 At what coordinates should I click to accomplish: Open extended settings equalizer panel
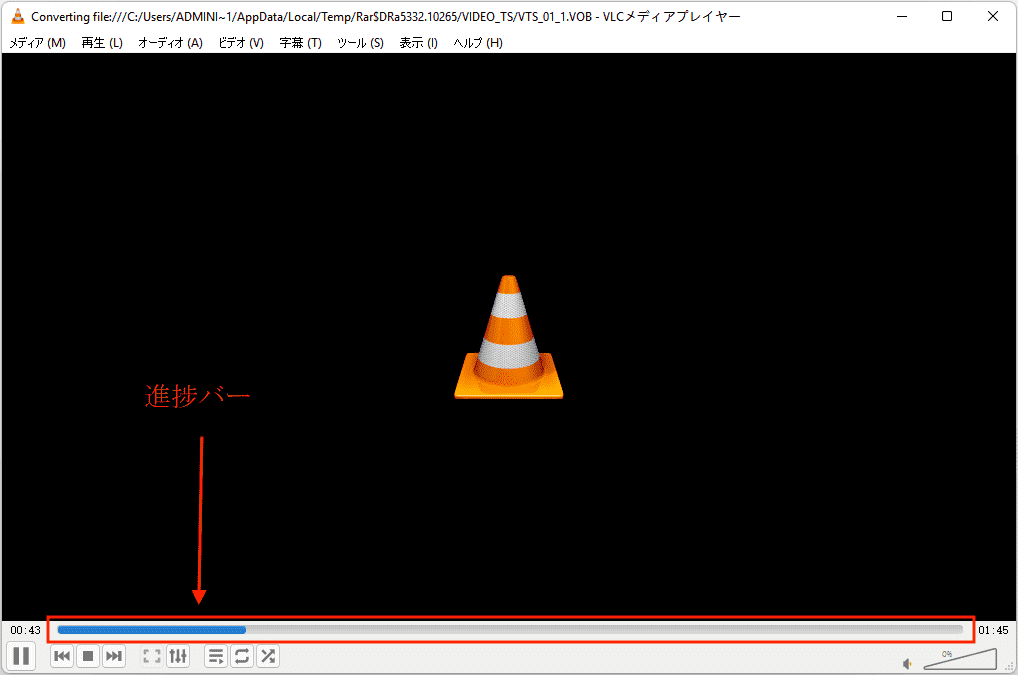click(x=178, y=656)
